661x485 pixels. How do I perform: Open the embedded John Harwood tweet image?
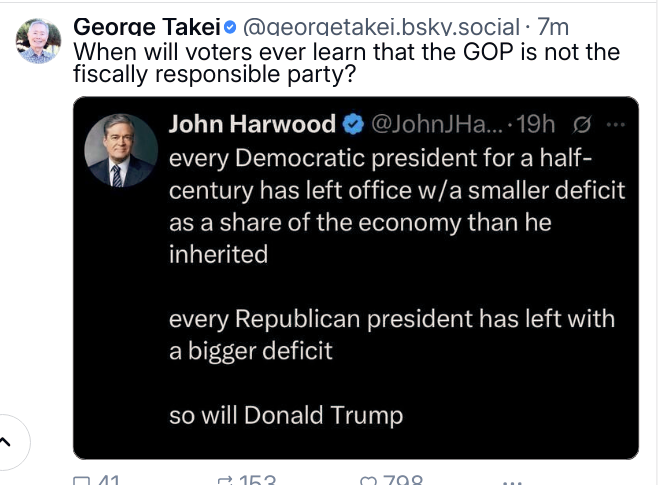(356, 278)
